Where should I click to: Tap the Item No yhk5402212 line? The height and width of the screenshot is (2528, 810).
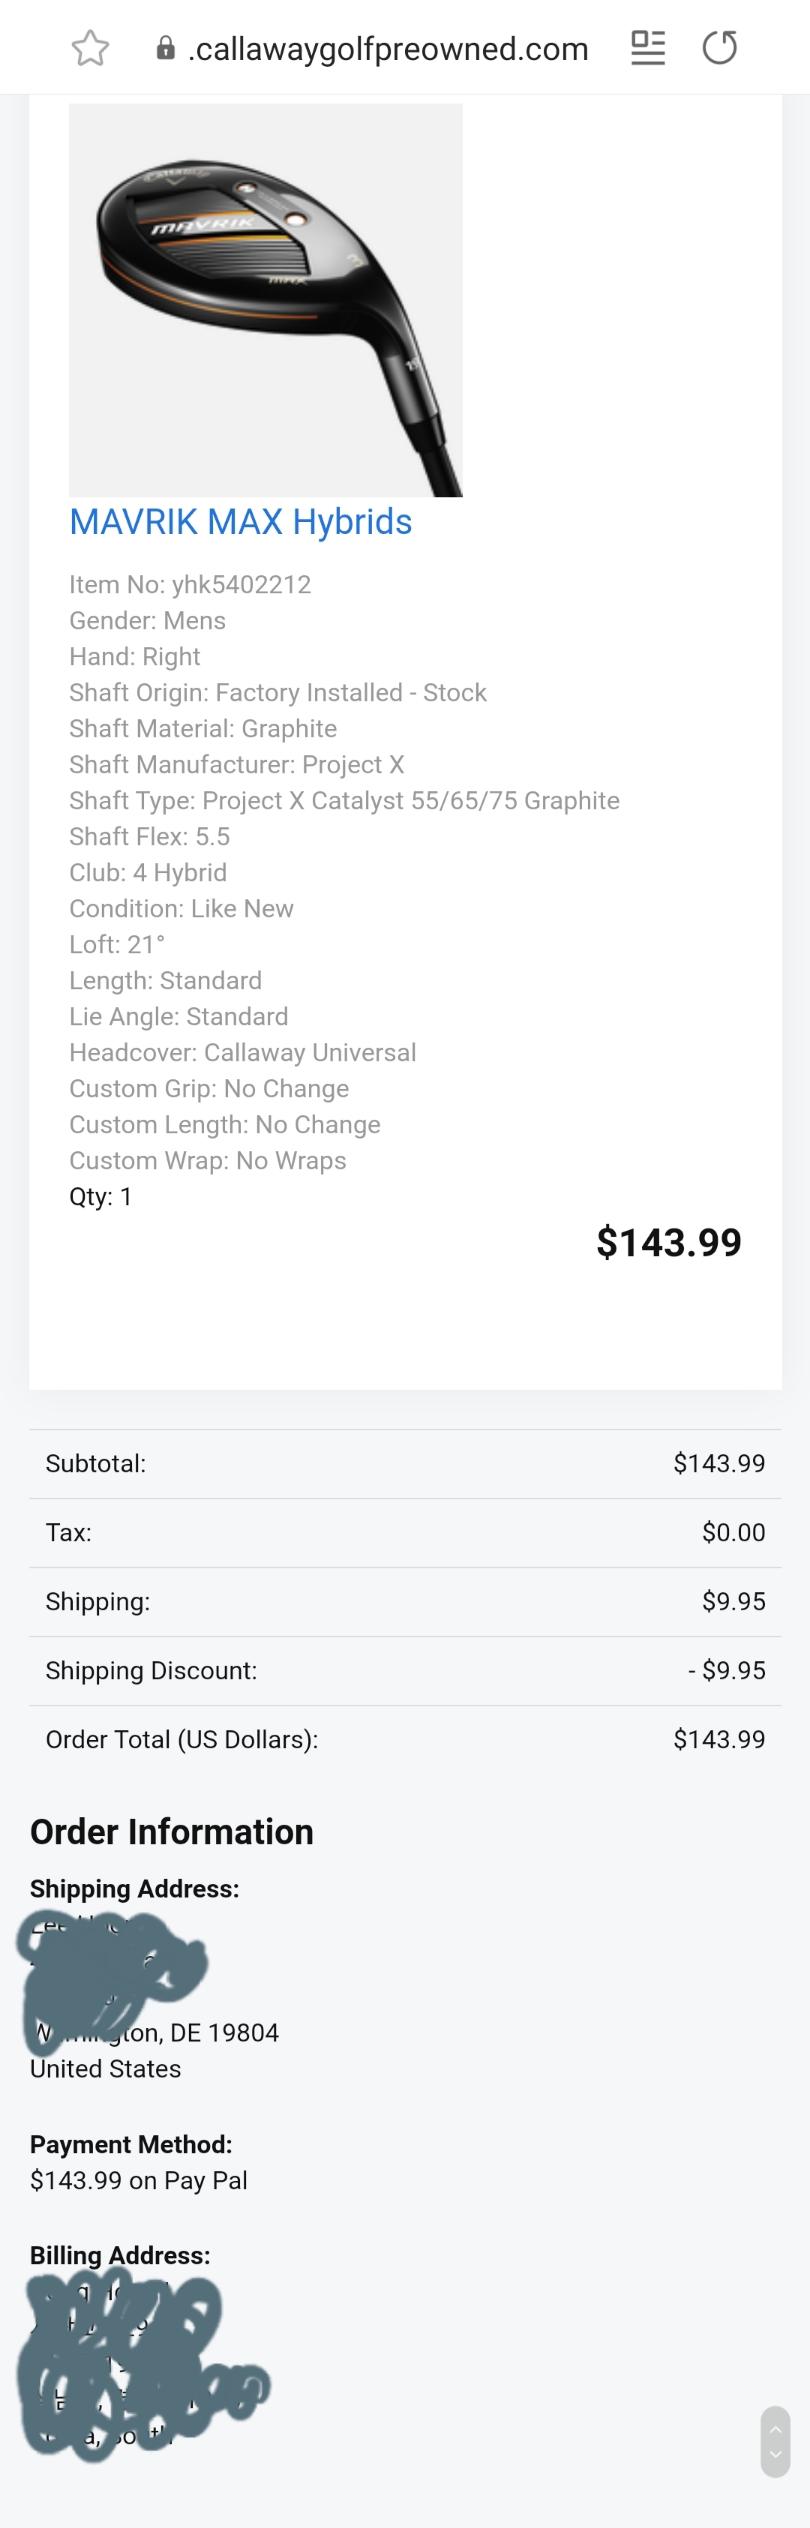pyautogui.click(x=190, y=584)
